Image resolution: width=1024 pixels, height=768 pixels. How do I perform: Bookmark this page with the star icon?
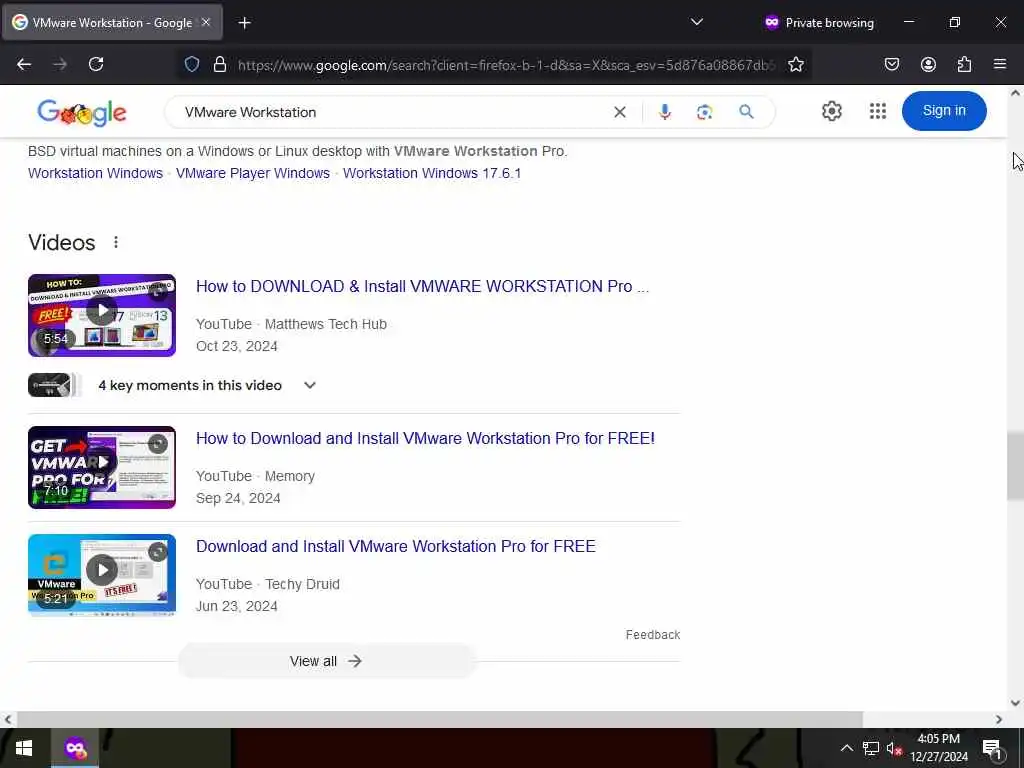(x=795, y=64)
